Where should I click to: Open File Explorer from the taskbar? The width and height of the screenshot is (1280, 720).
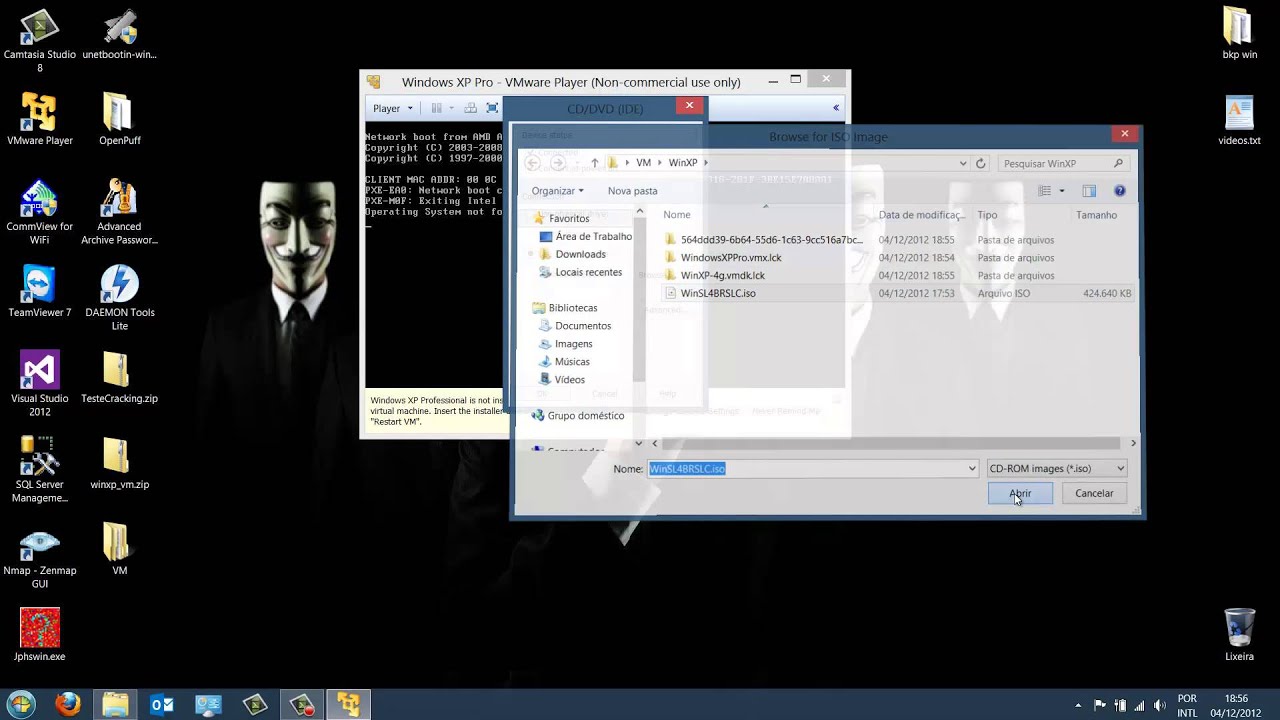[x=115, y=704]
